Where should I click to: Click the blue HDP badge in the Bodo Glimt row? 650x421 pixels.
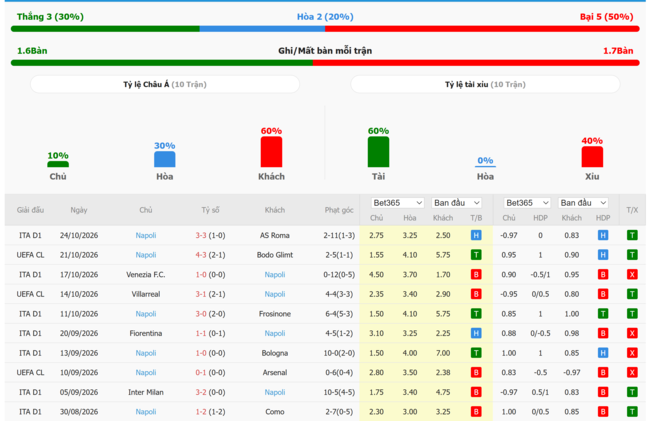603,255
